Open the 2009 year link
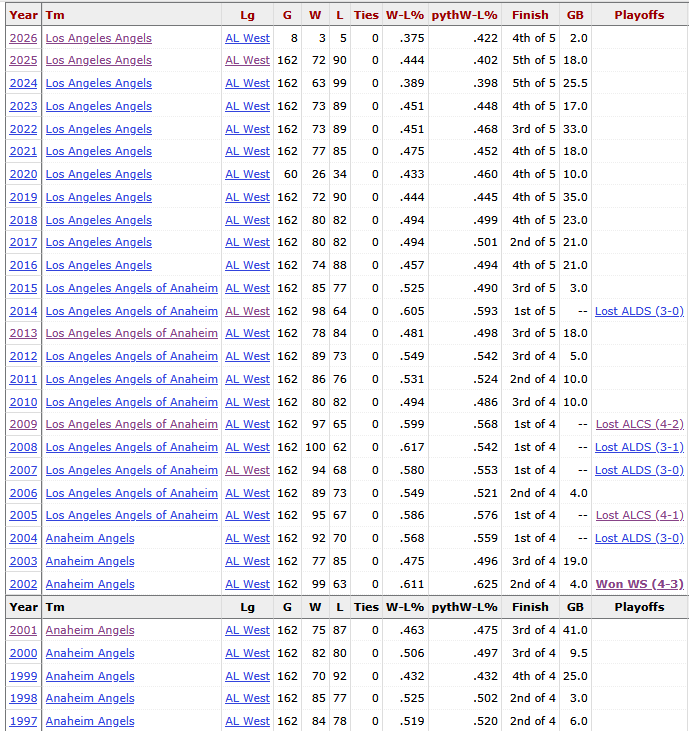Screen dimensions: 689x731 [23, 424]
